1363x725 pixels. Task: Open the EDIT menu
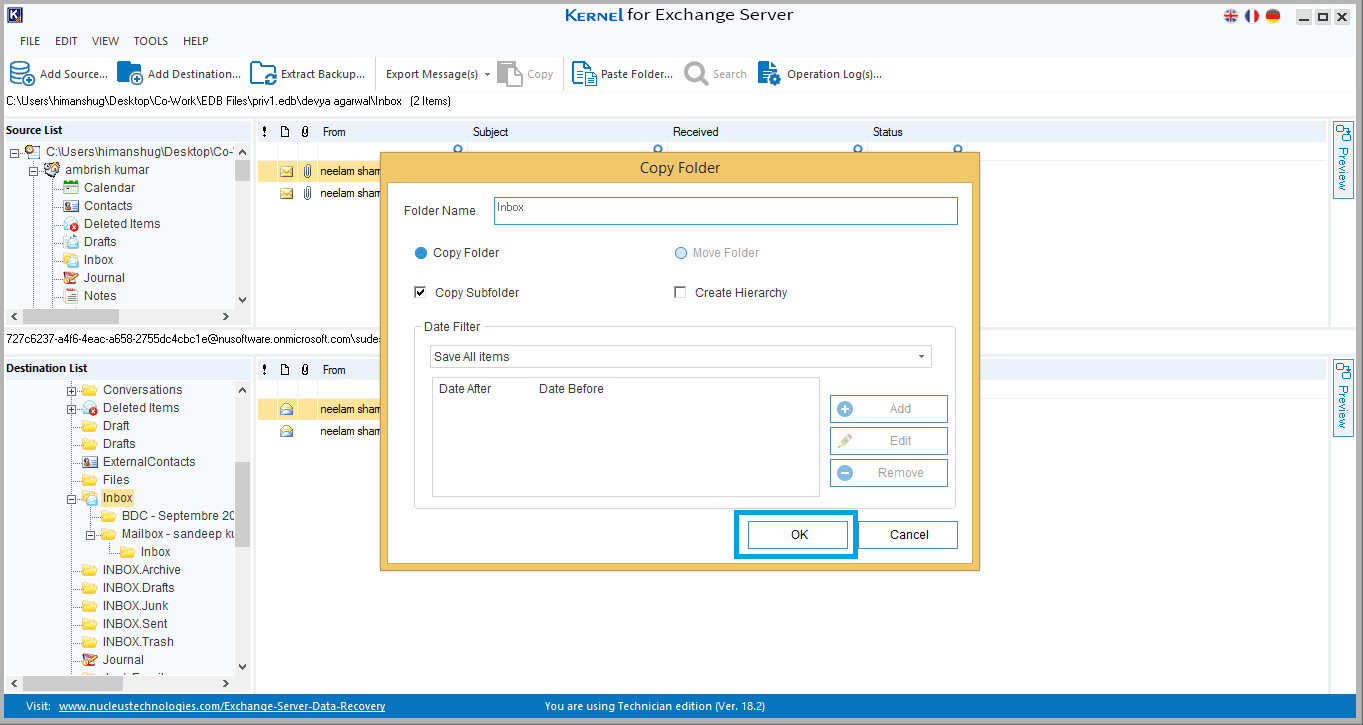[66, 41]
